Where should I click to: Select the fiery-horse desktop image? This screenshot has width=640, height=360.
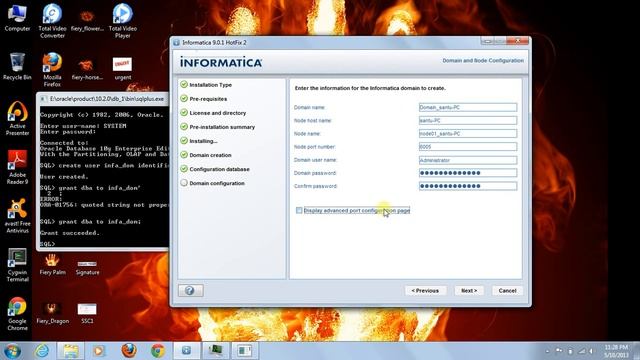click(x=87, y=69)
